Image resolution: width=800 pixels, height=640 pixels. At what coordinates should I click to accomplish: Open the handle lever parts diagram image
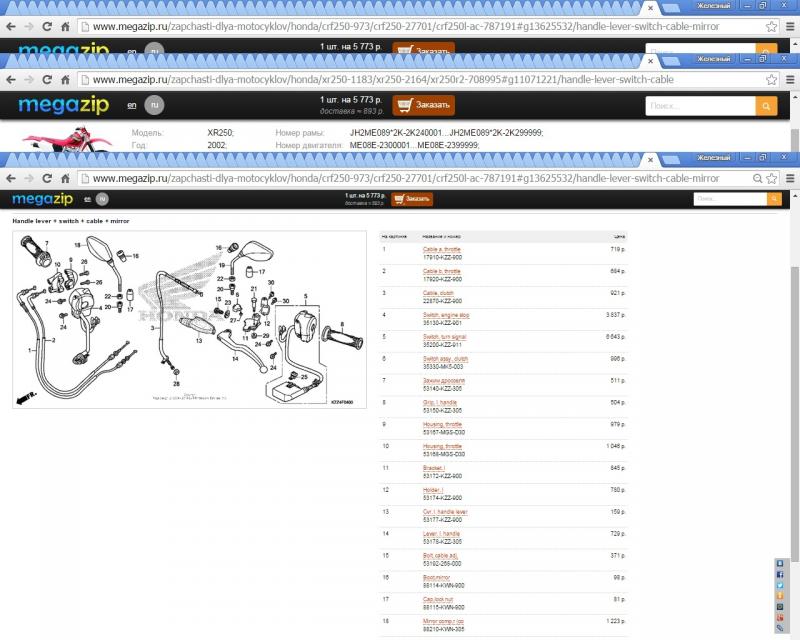[189, 320]
